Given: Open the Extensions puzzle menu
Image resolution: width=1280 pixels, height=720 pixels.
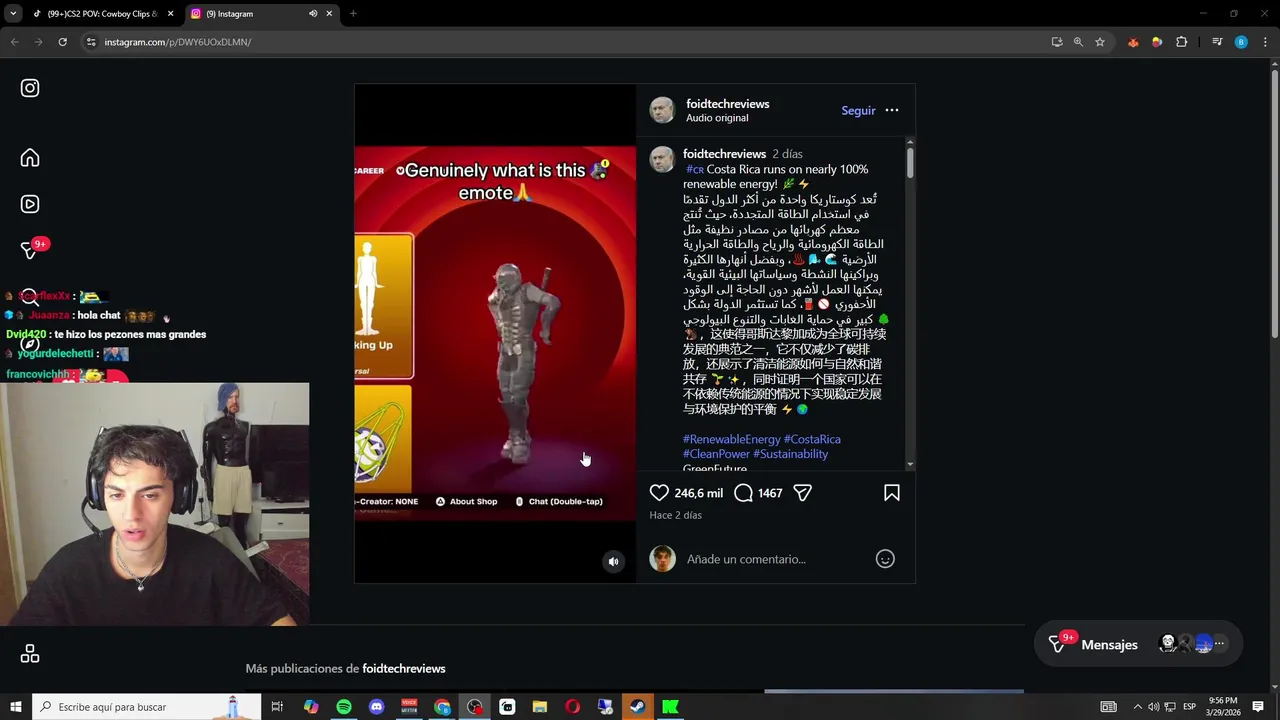Looking at the screenshot, I should coord(1181,42).
